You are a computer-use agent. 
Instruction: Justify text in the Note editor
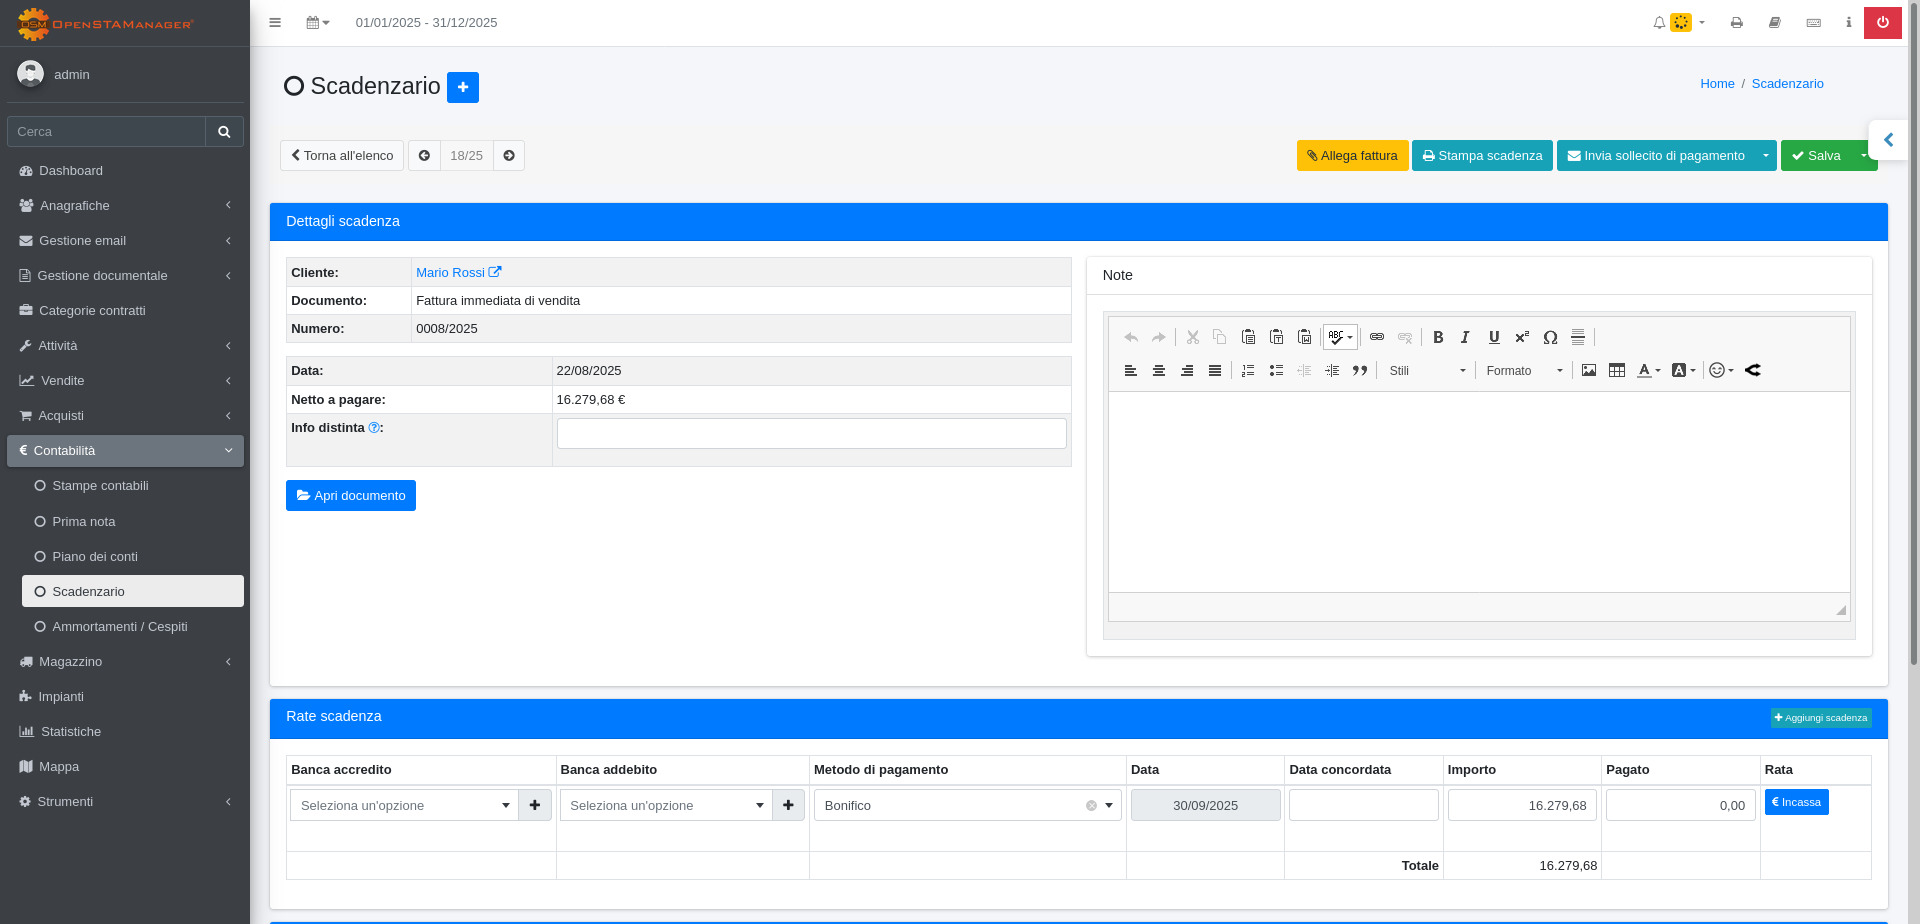point(1215,370)
